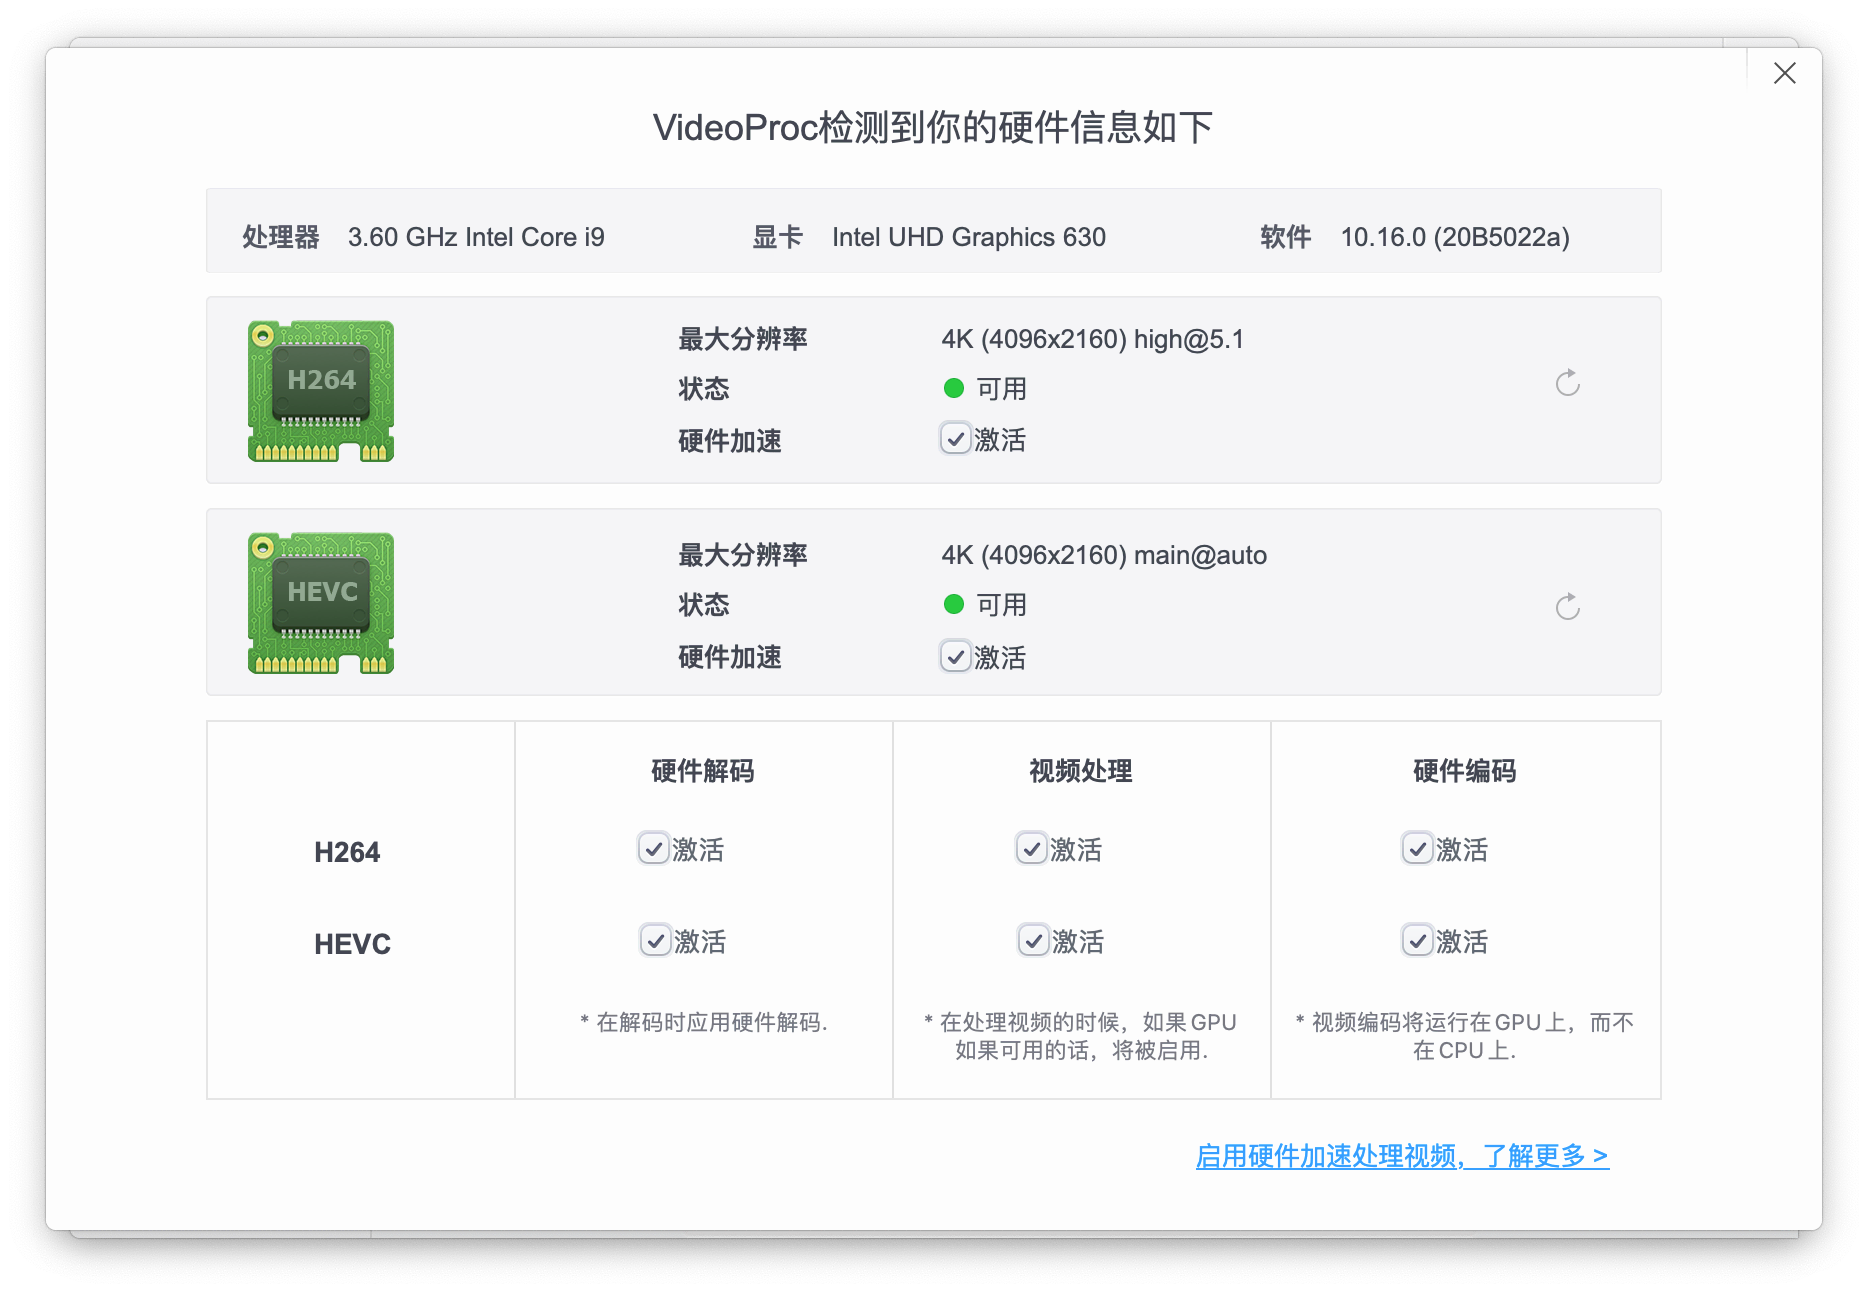Click green available status dot for HEVC

click(953, 604)
